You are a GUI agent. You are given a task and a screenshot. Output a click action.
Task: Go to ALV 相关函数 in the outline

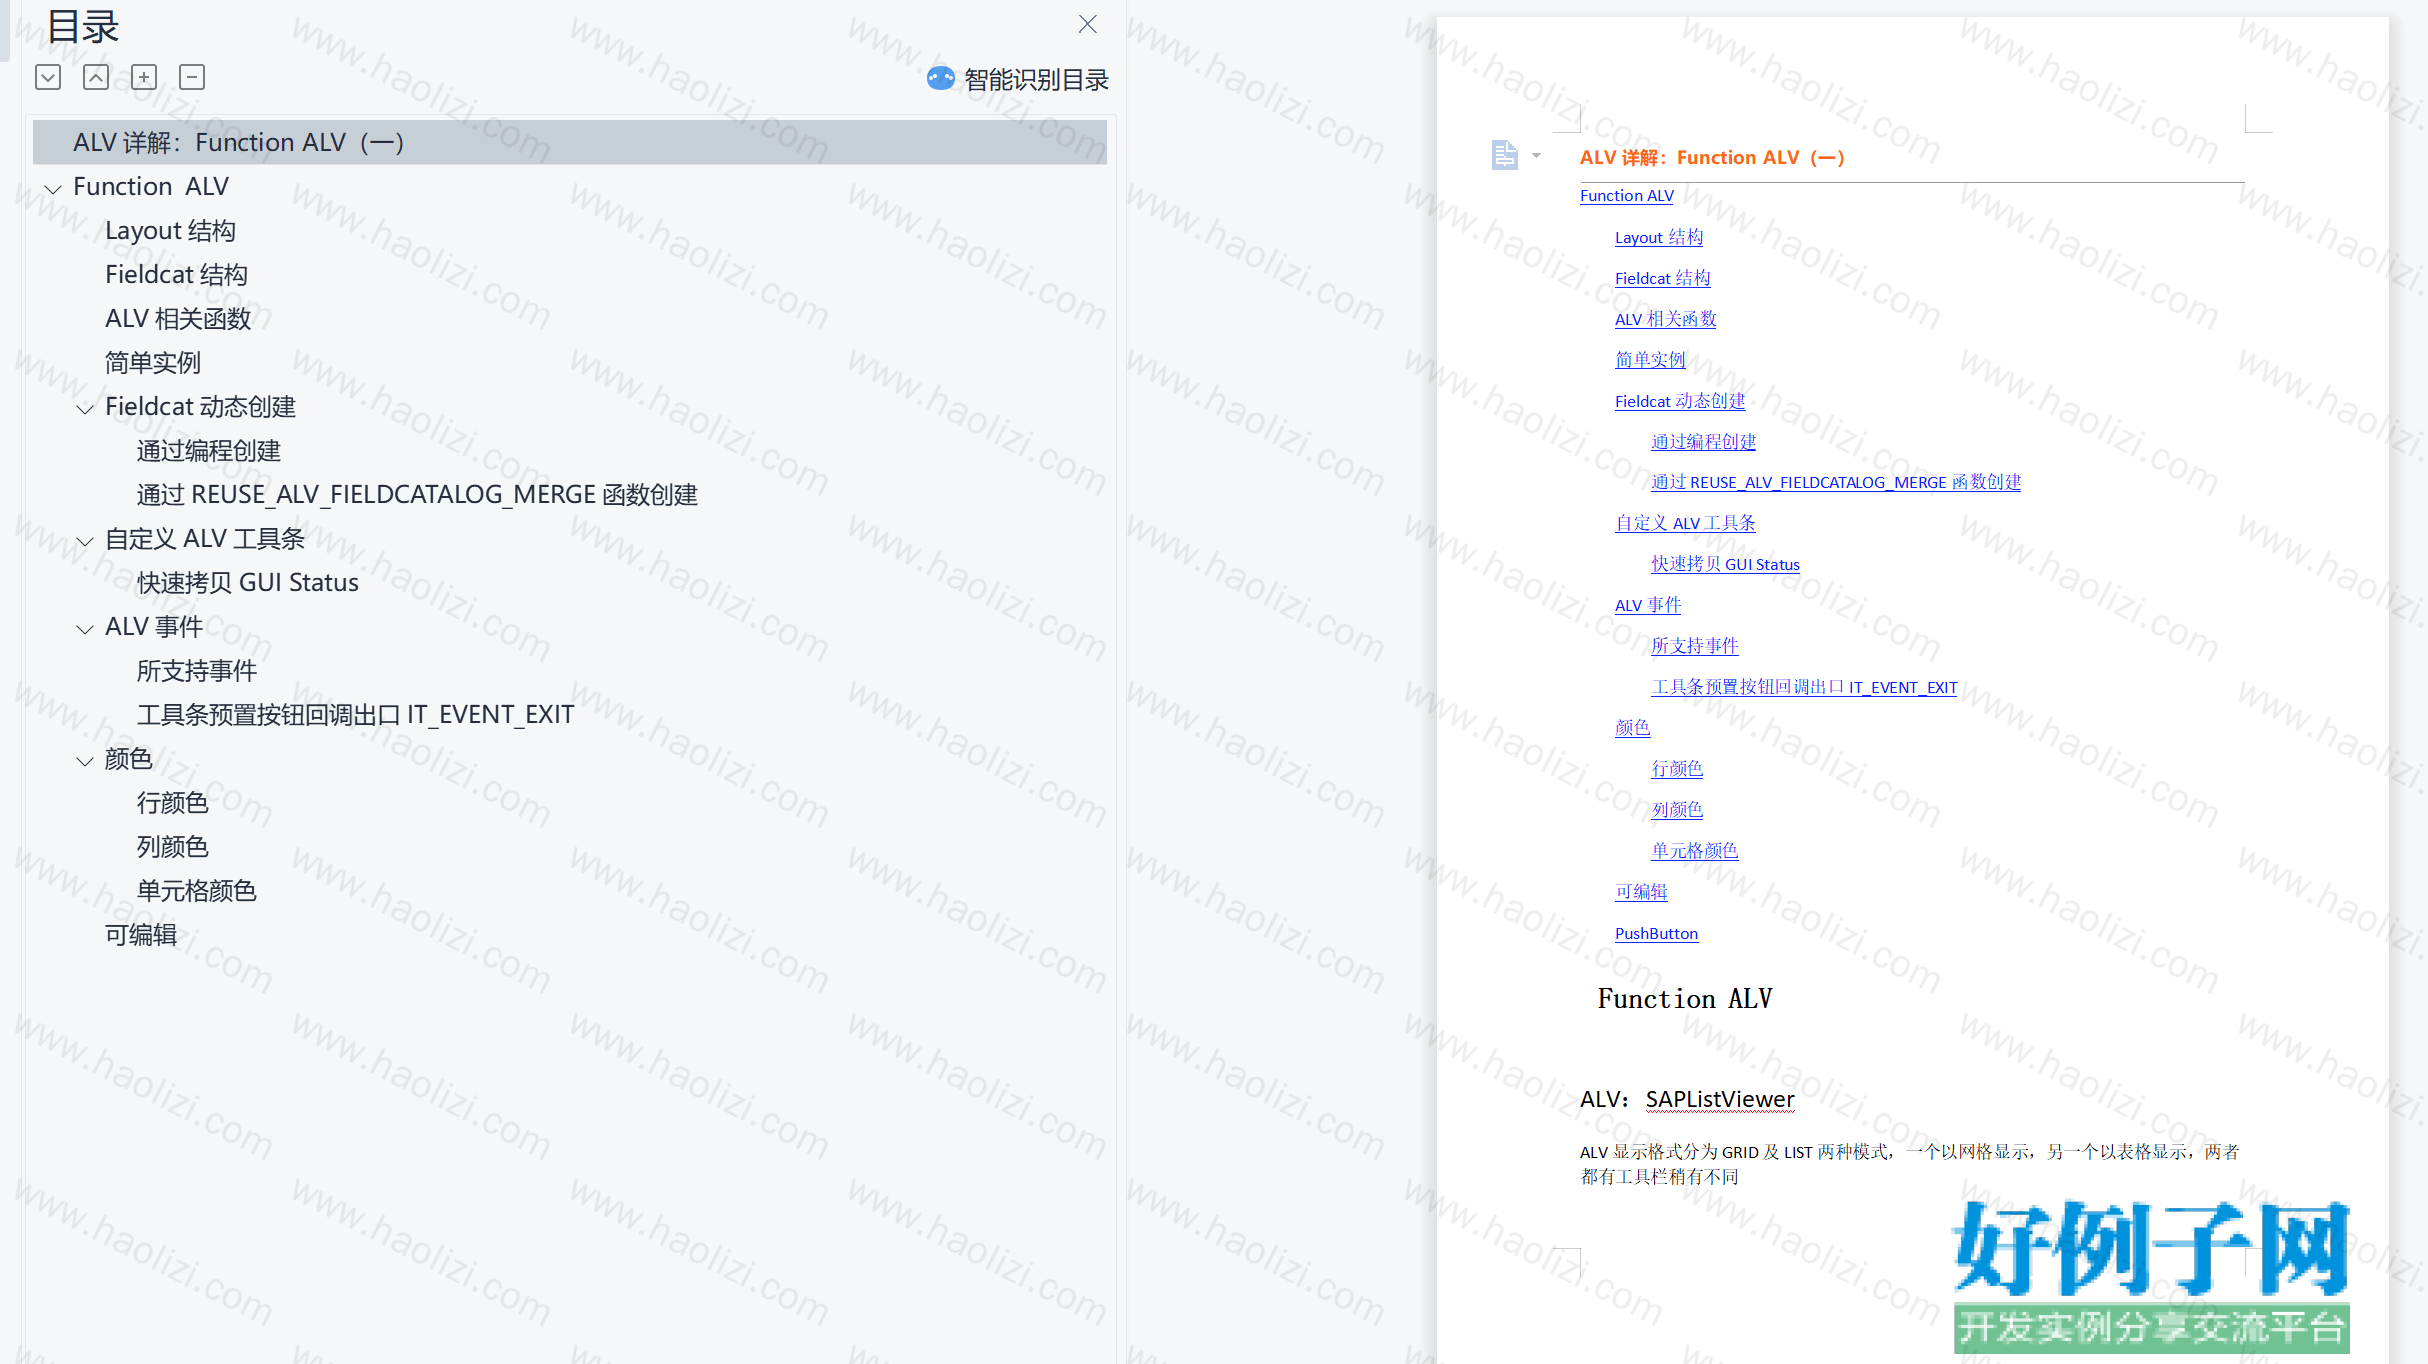(178, 318)
